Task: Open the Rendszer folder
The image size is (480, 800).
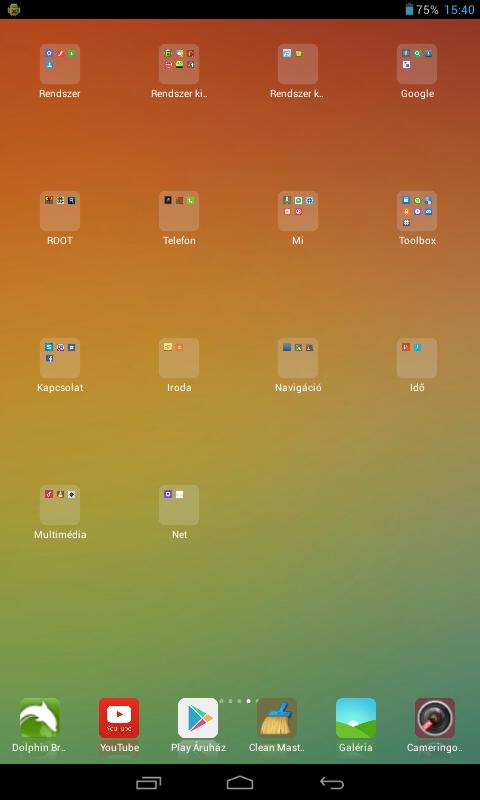Action: [60, 64]
